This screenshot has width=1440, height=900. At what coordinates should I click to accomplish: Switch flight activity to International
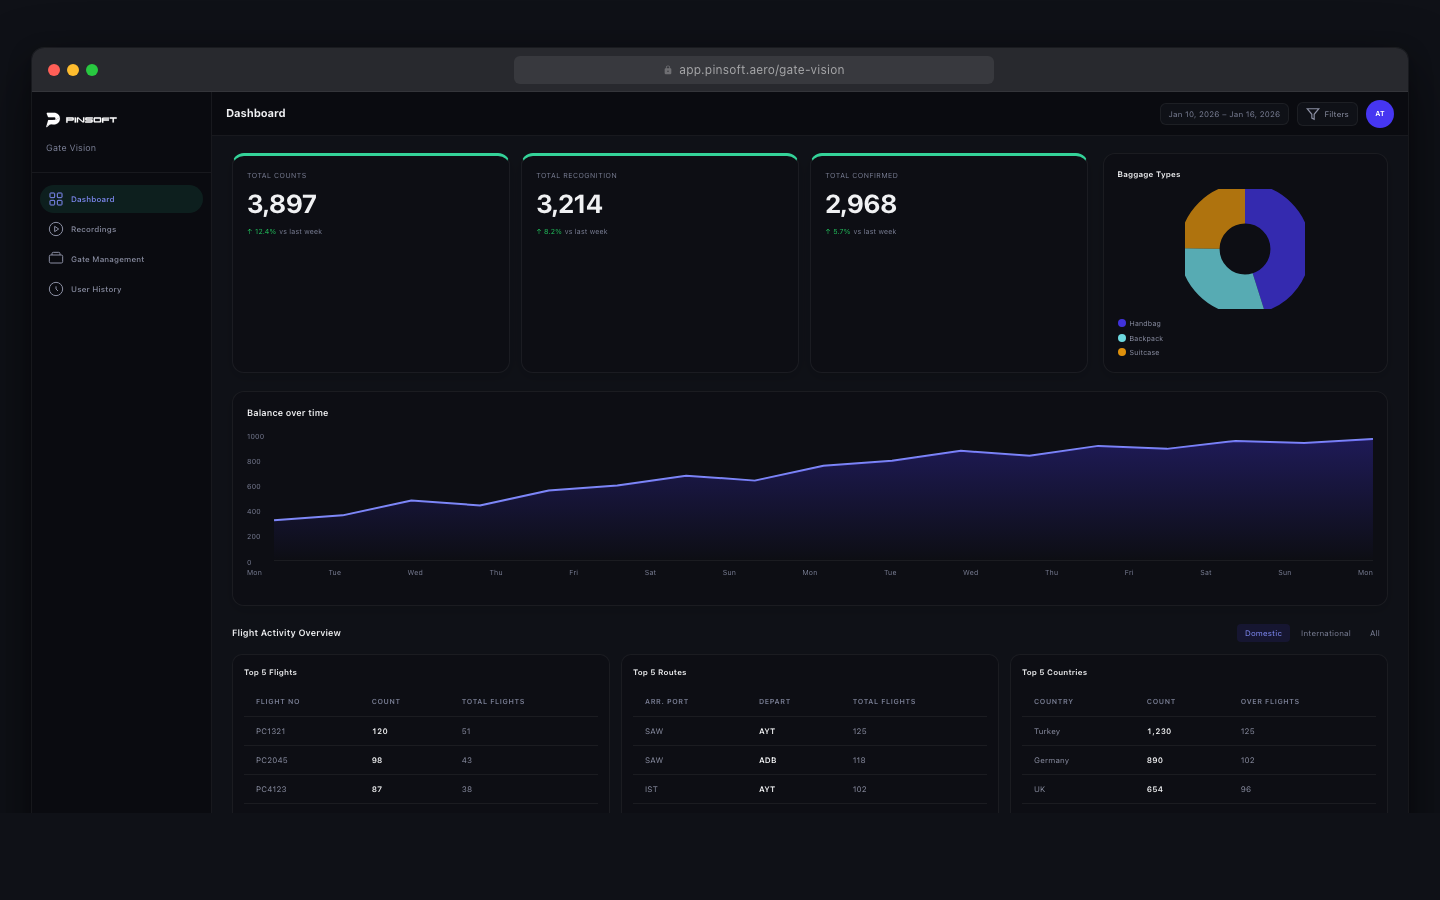click(x=1325, y=633)
